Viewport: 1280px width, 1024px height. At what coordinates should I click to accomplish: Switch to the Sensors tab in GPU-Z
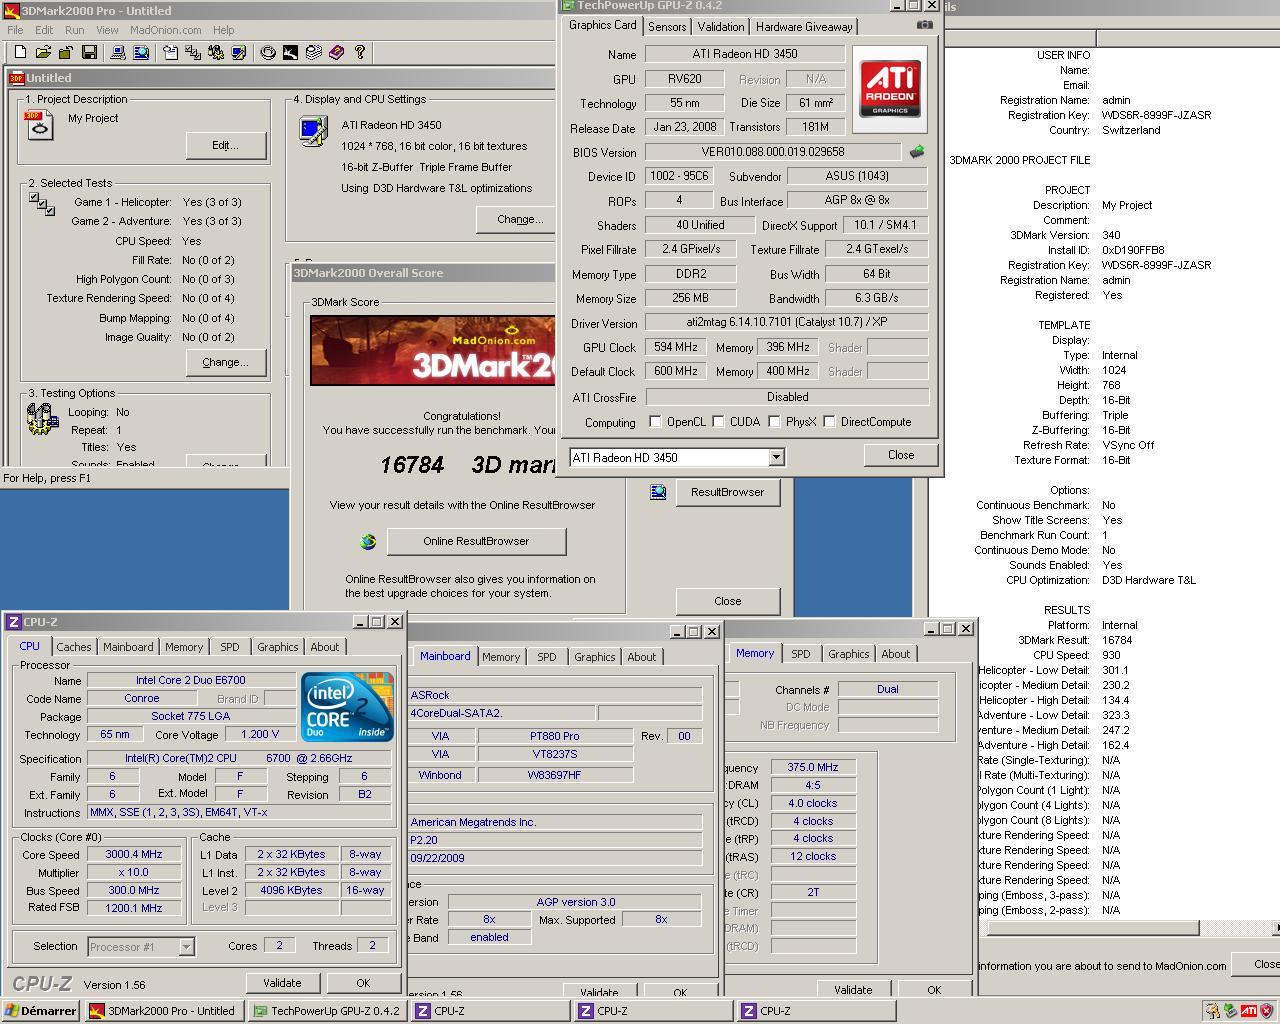pyautogui.click(x=667, y=27)
